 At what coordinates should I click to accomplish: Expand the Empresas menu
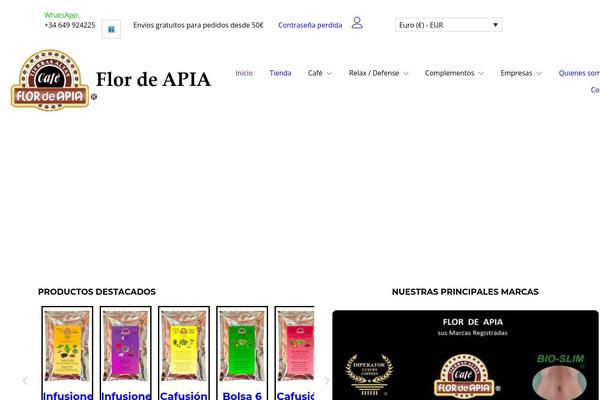(521, 73)
